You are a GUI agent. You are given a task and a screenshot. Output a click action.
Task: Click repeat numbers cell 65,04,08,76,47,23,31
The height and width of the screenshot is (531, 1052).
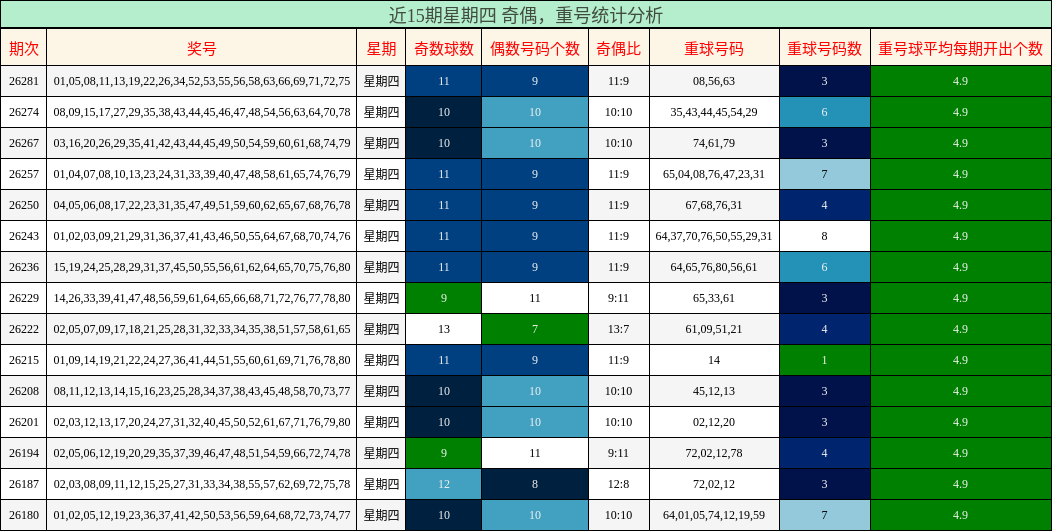click(714, 174)
